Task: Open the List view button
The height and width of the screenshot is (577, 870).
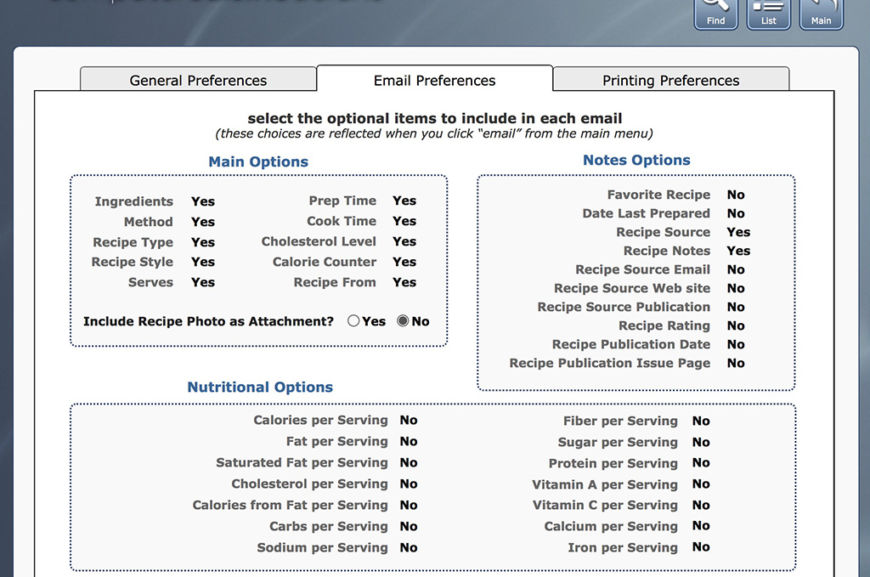Action: (x=768, y=13)
